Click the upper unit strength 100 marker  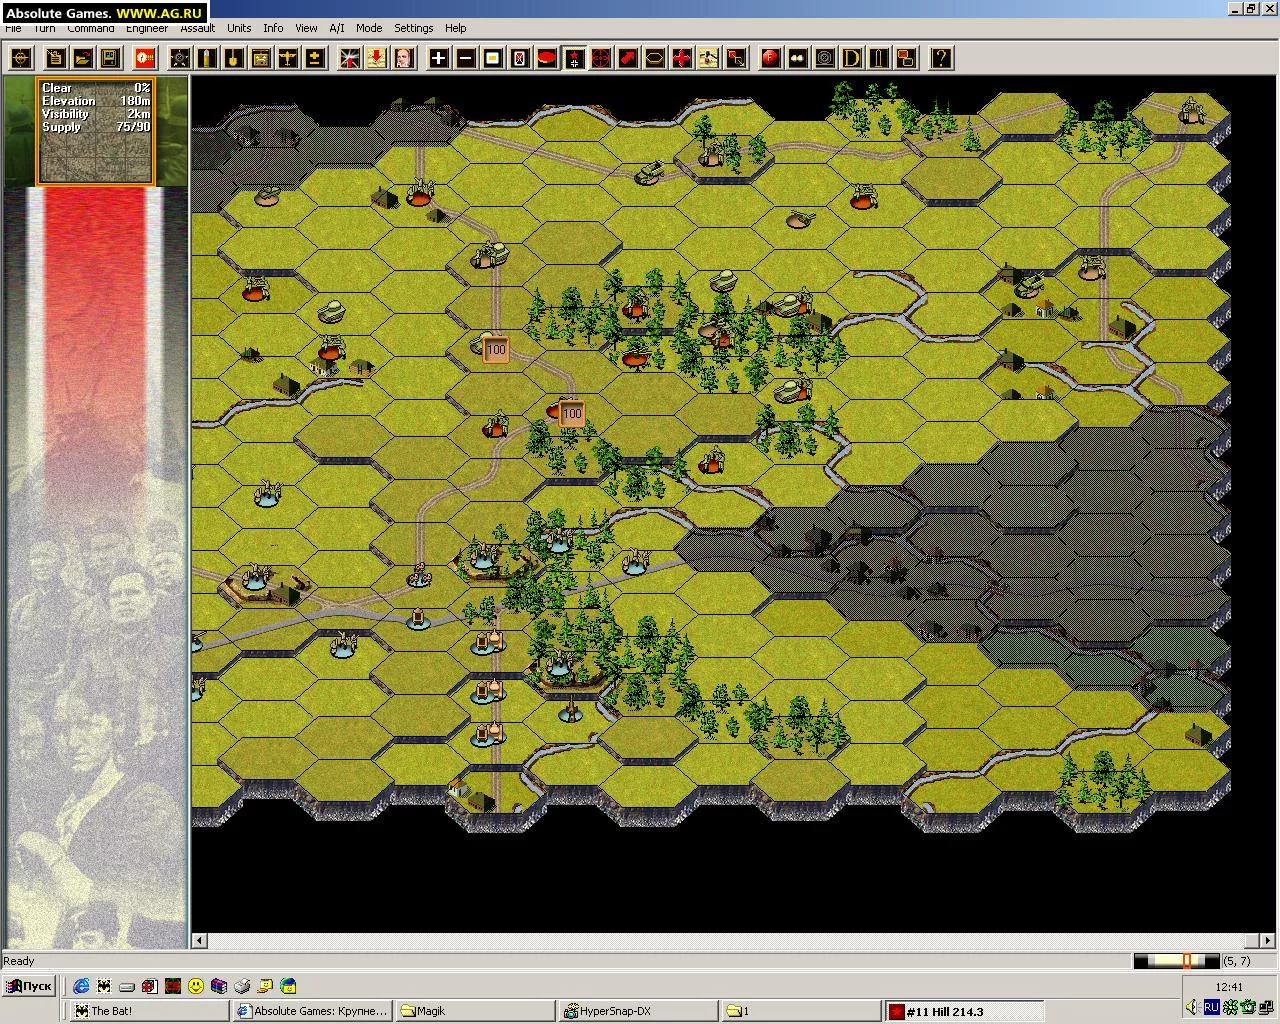coord(495,350)
